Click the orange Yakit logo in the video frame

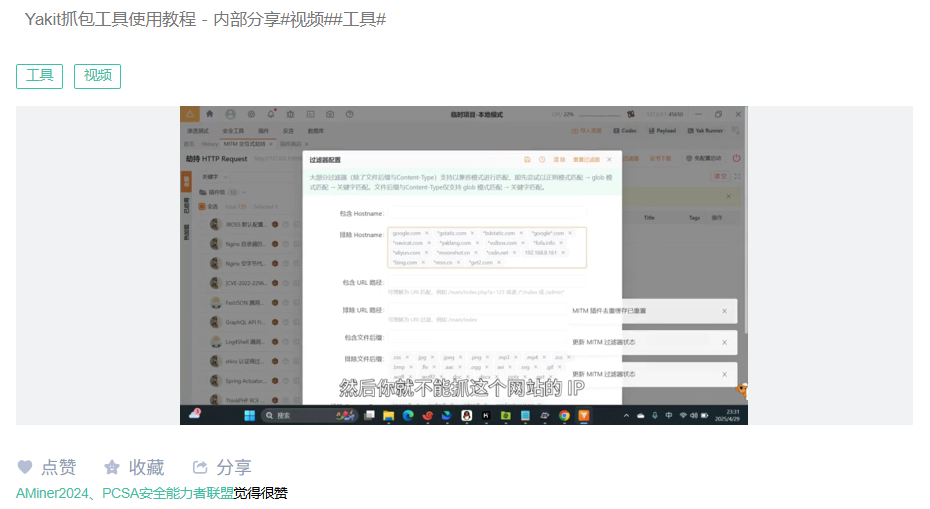[189, 114]
